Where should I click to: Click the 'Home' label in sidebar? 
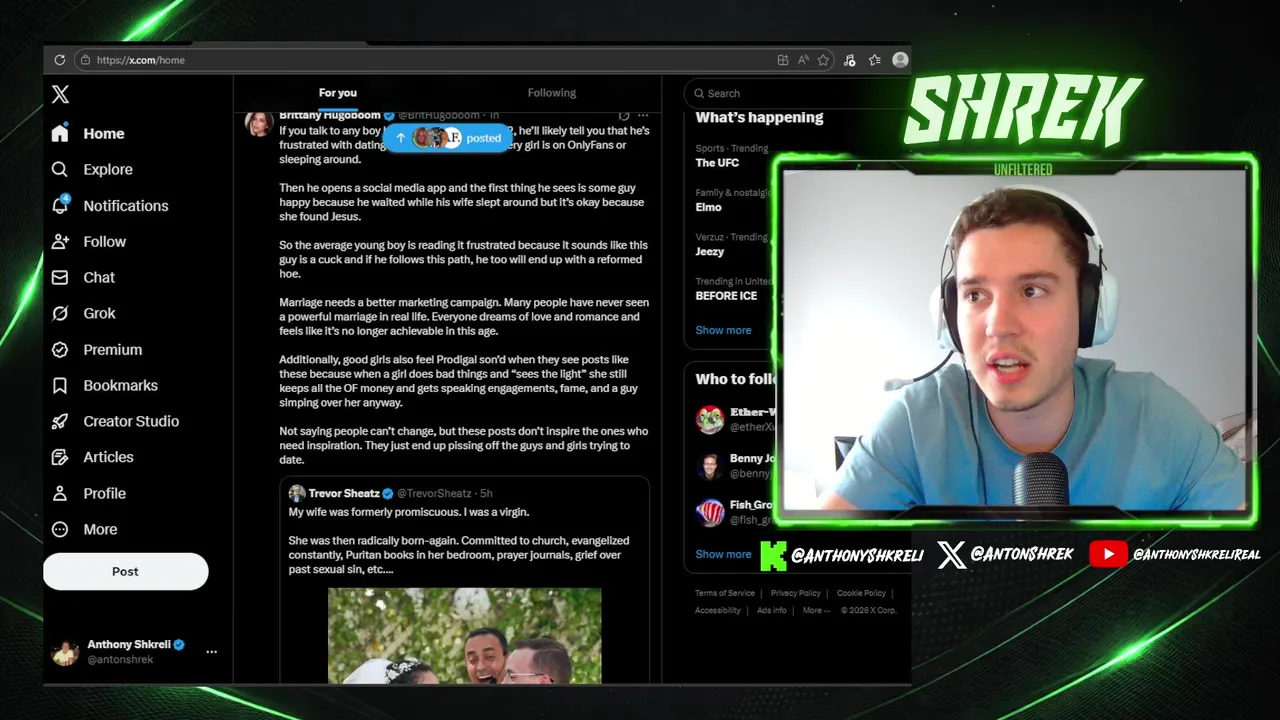click(104, 133)
